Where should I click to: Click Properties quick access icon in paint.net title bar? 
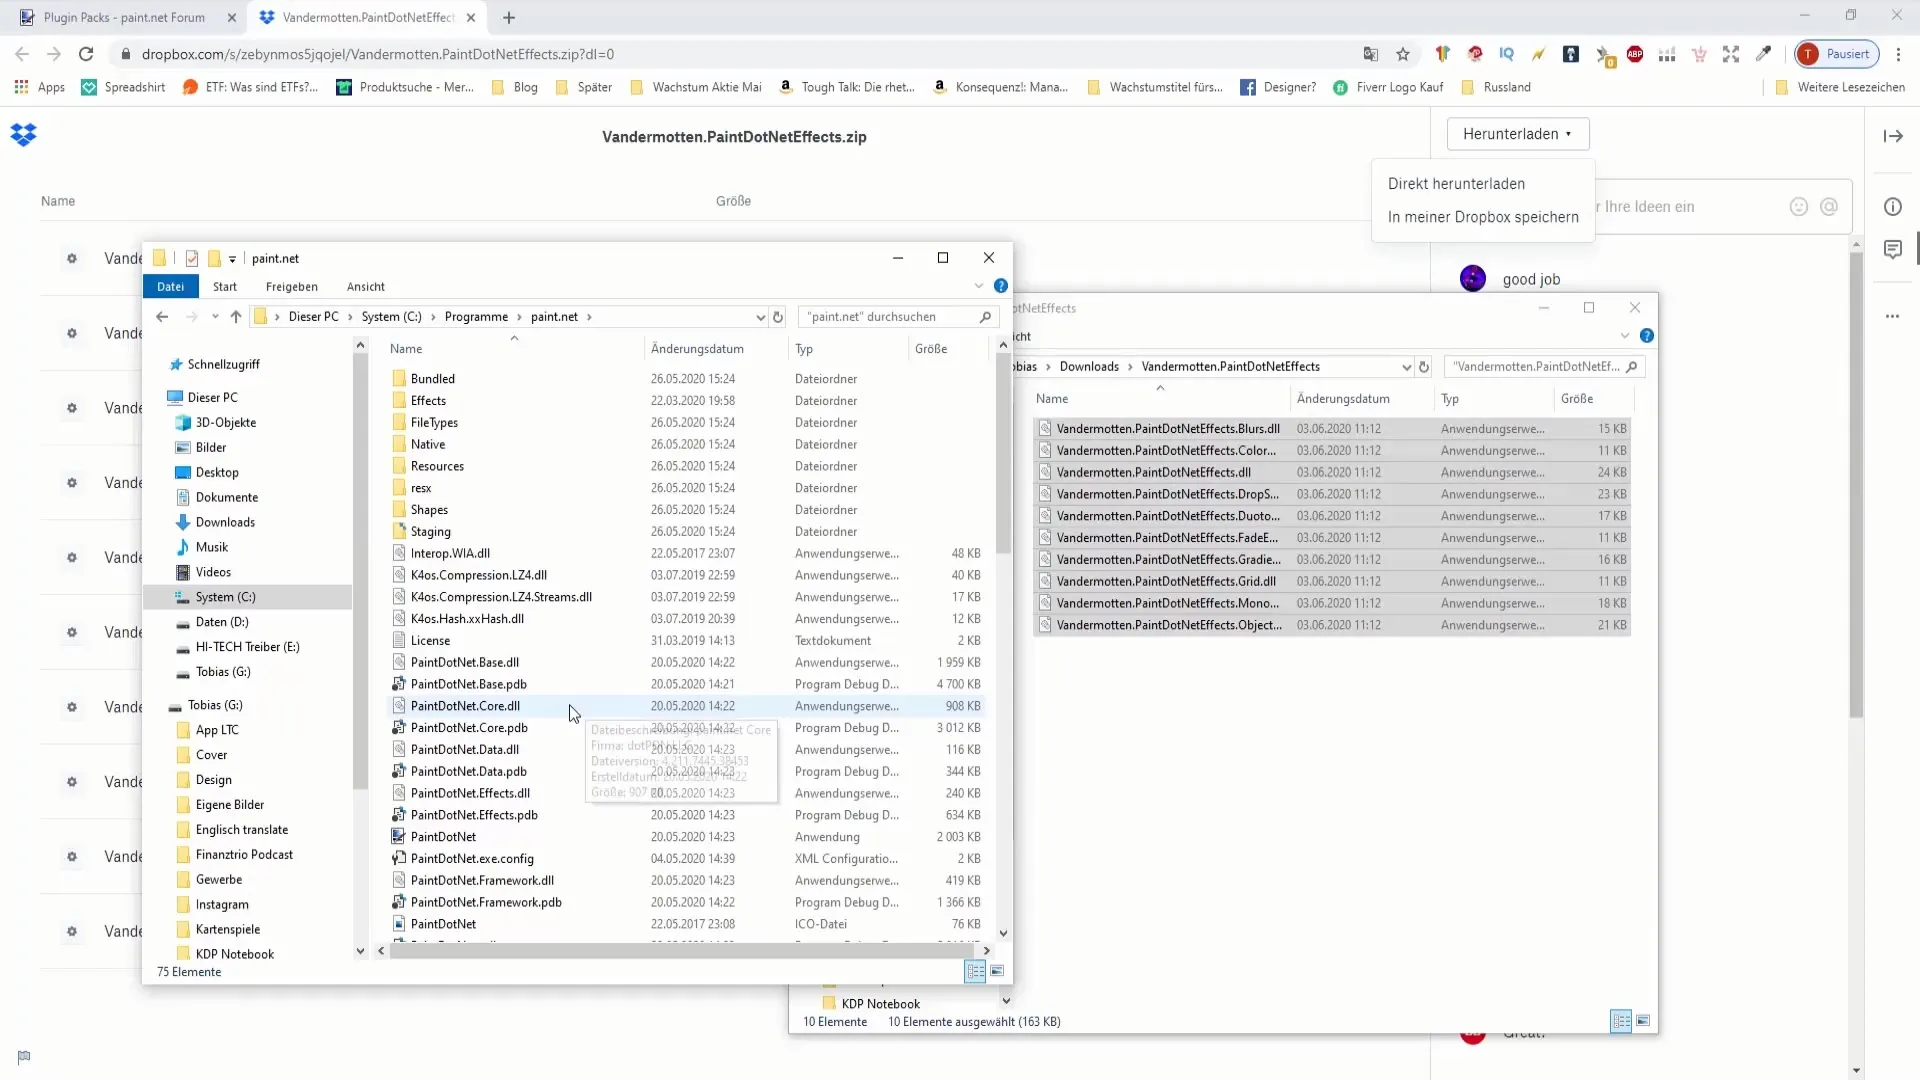[191, 259]
